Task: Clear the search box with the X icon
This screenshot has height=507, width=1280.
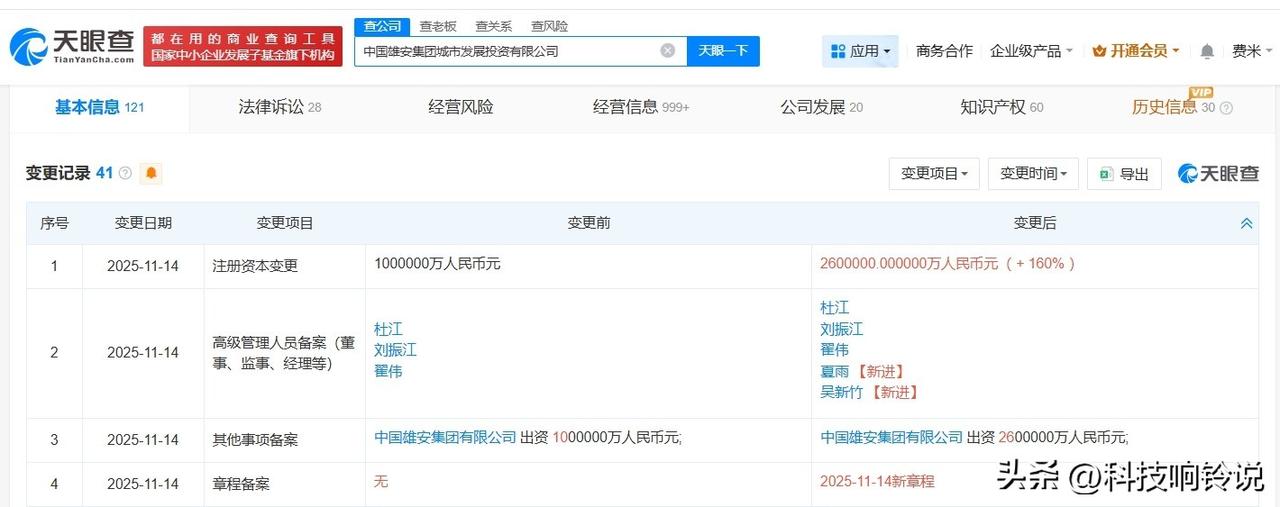Action: (668, 51)
